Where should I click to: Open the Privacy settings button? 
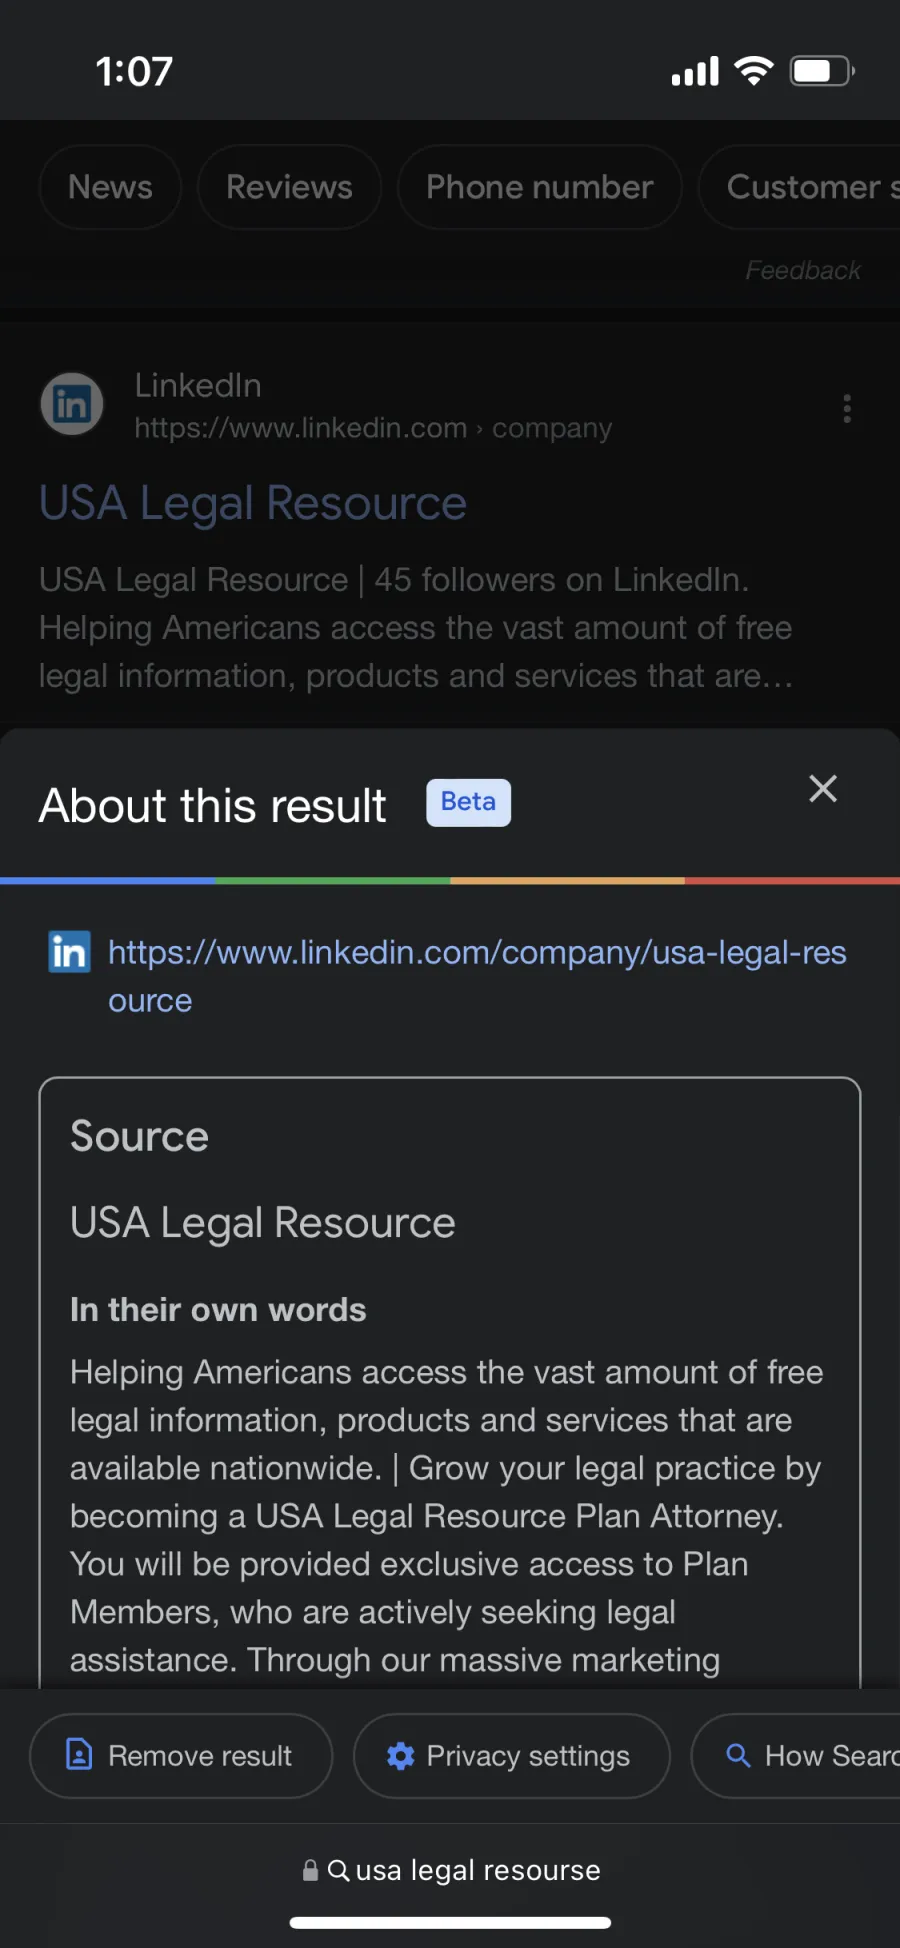[511, 1755]
